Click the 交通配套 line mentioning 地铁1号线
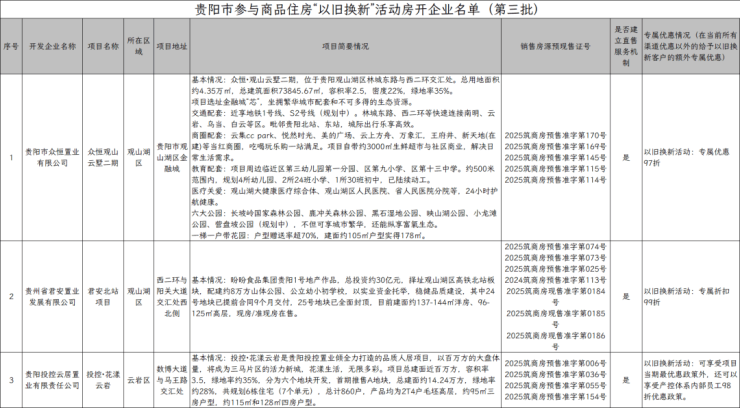The height and width of the screenshot is (408, 740). pos(344,119)
